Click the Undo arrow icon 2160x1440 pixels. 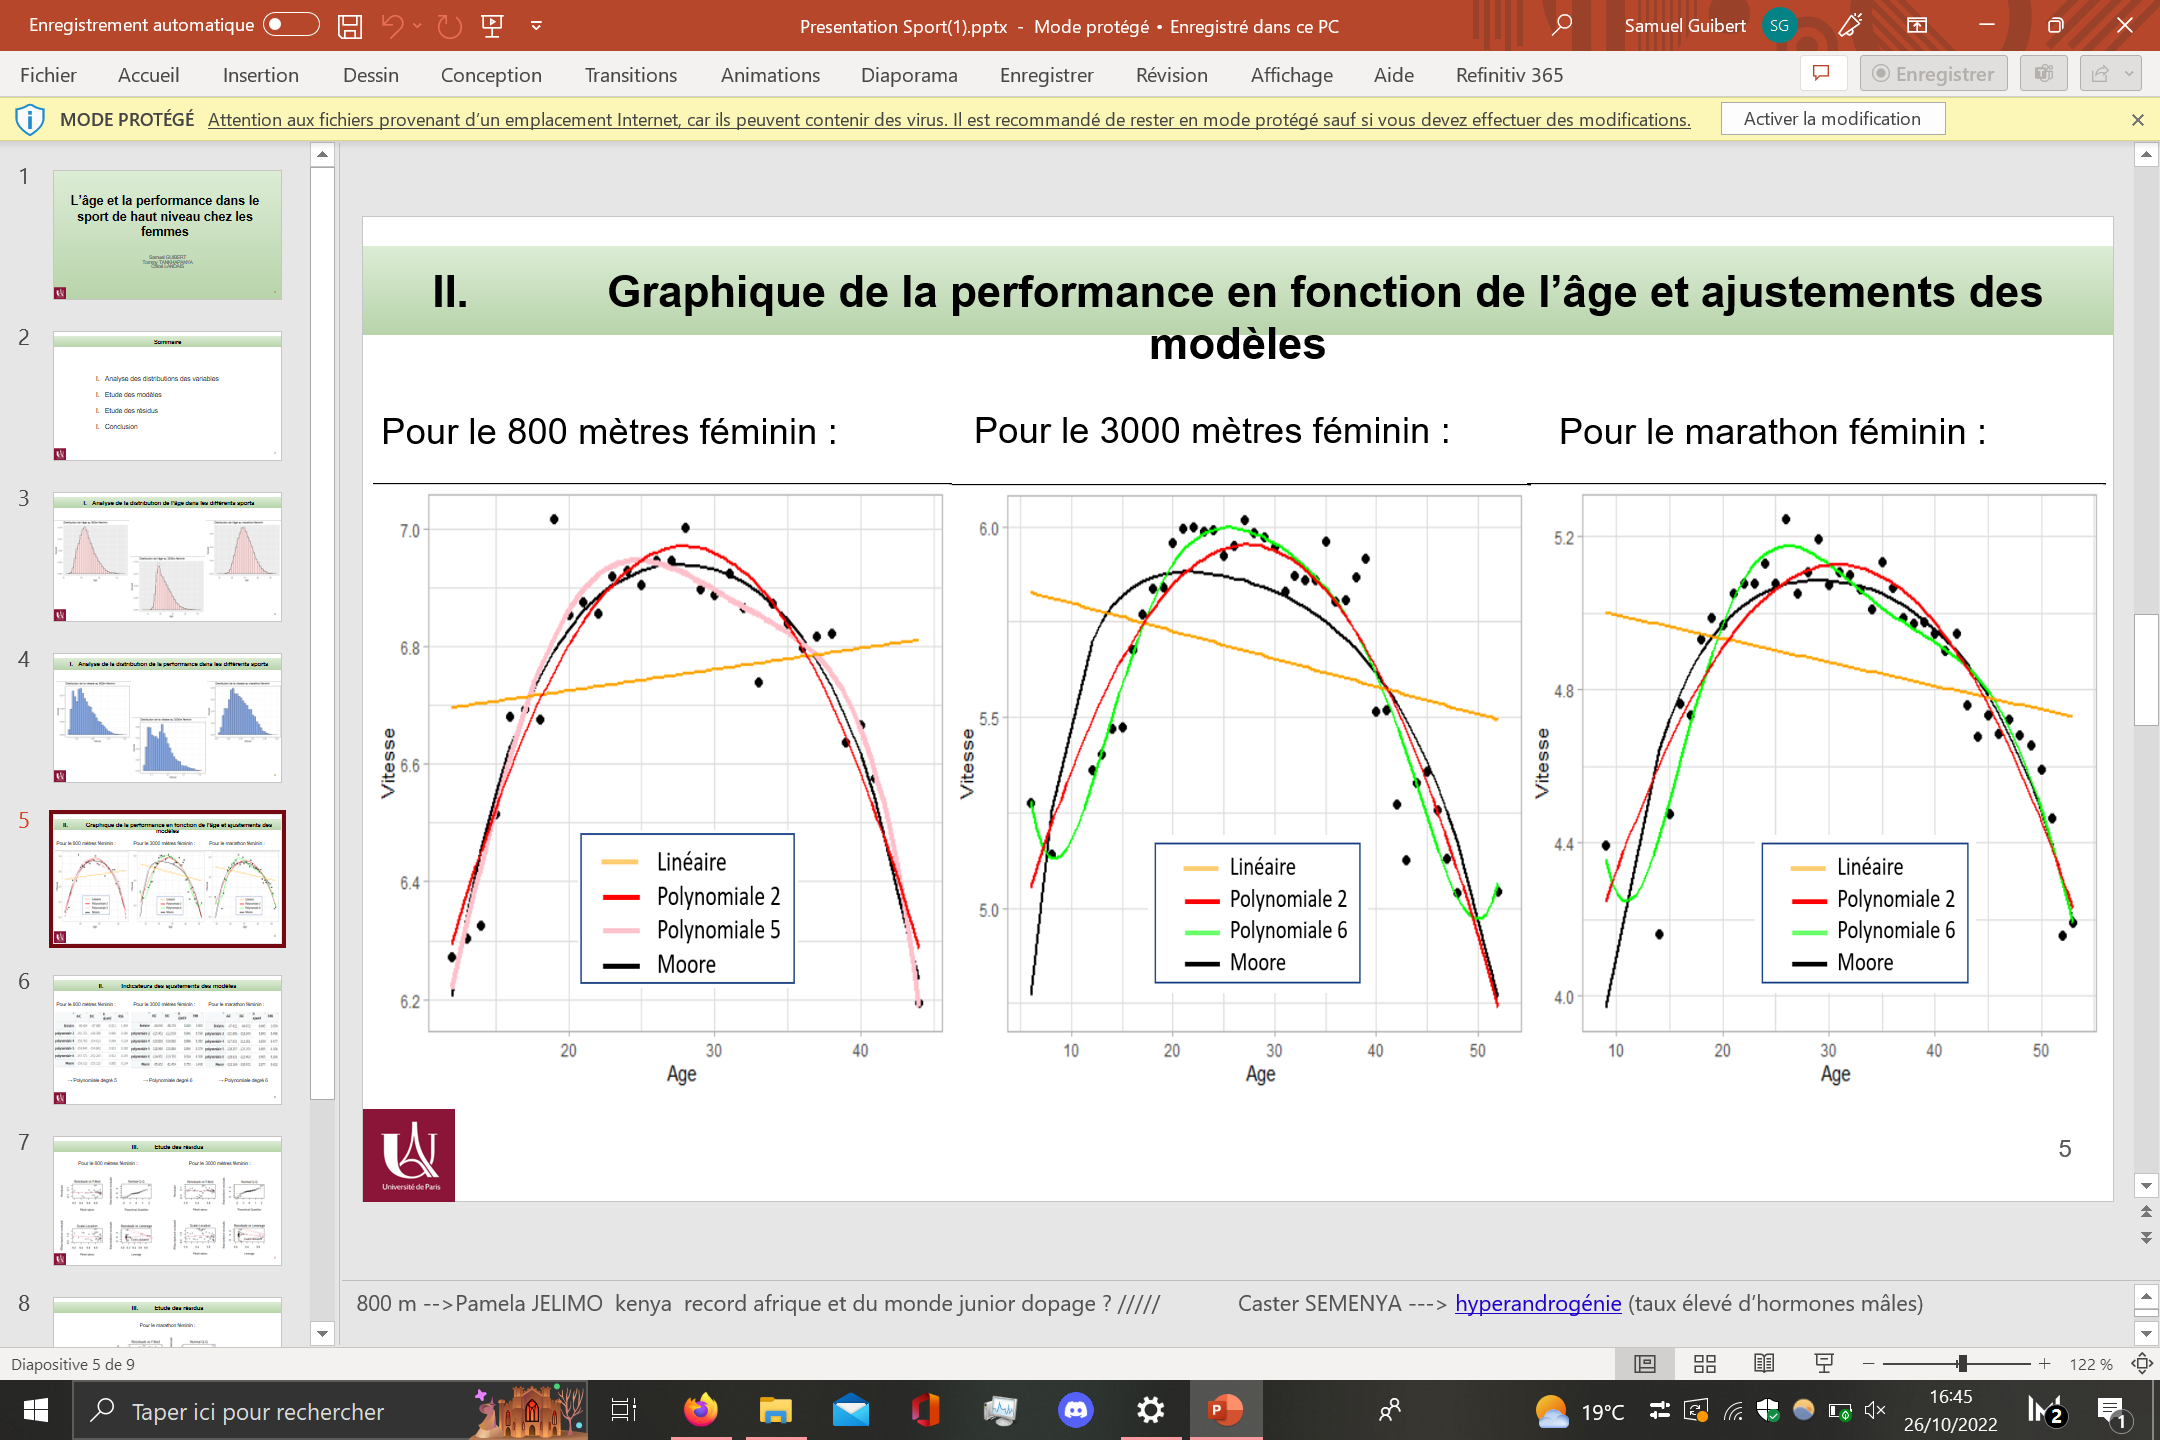[392, 26]
